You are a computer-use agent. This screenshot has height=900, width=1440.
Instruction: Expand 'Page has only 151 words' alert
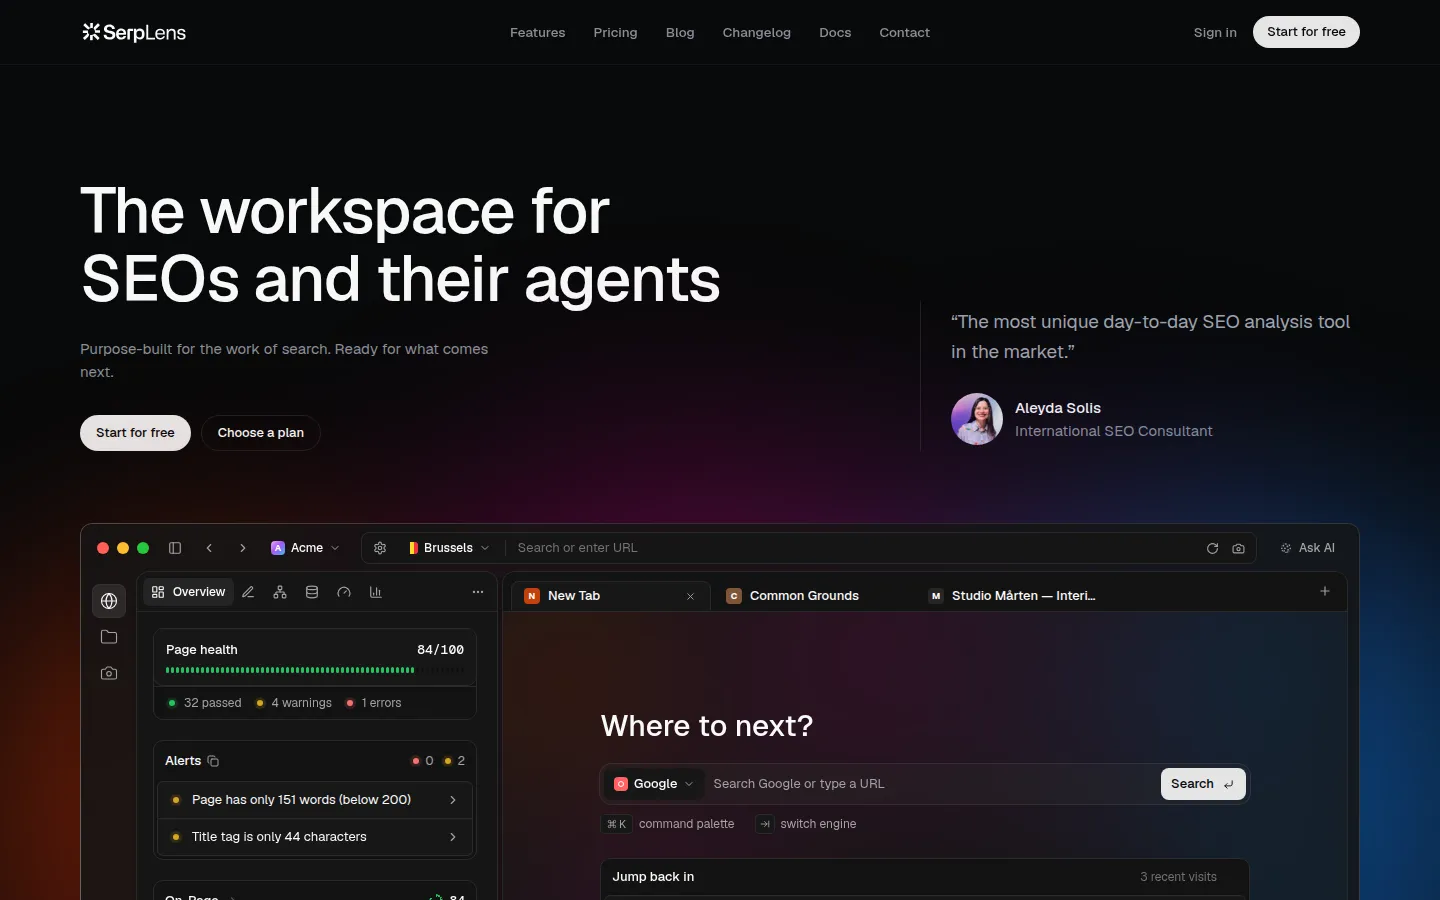tap(314, 800)
